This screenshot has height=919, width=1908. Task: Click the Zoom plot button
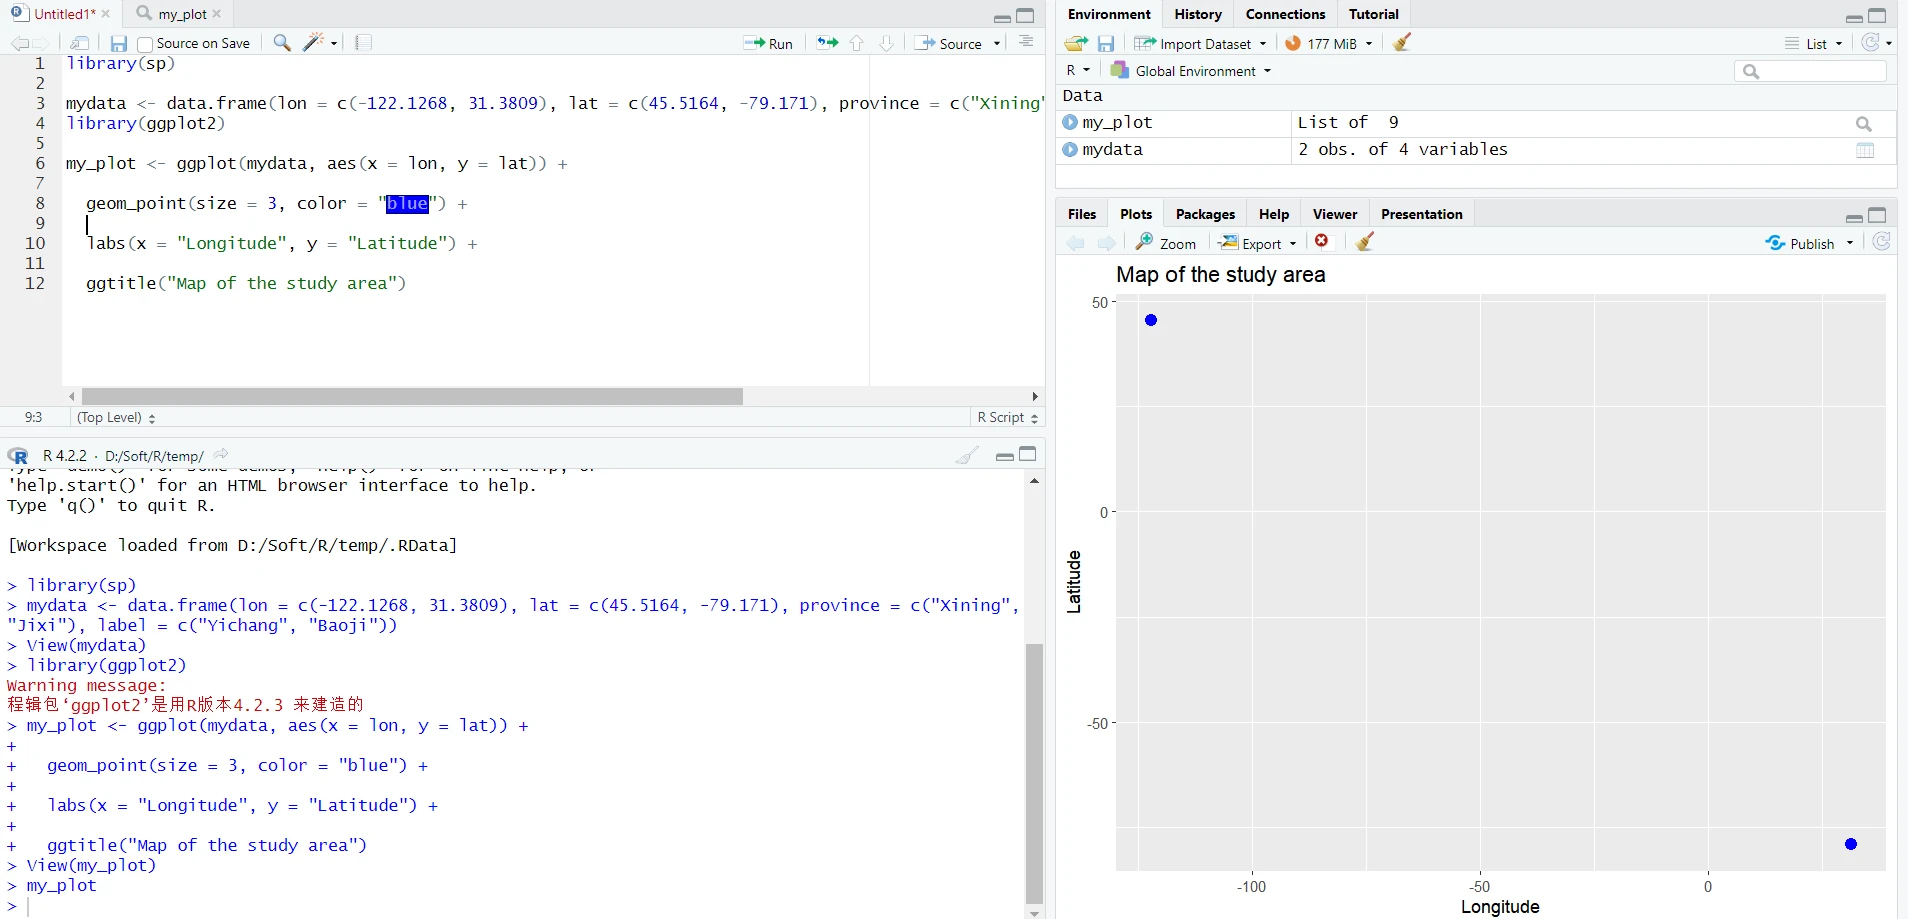click(1166, 243)
